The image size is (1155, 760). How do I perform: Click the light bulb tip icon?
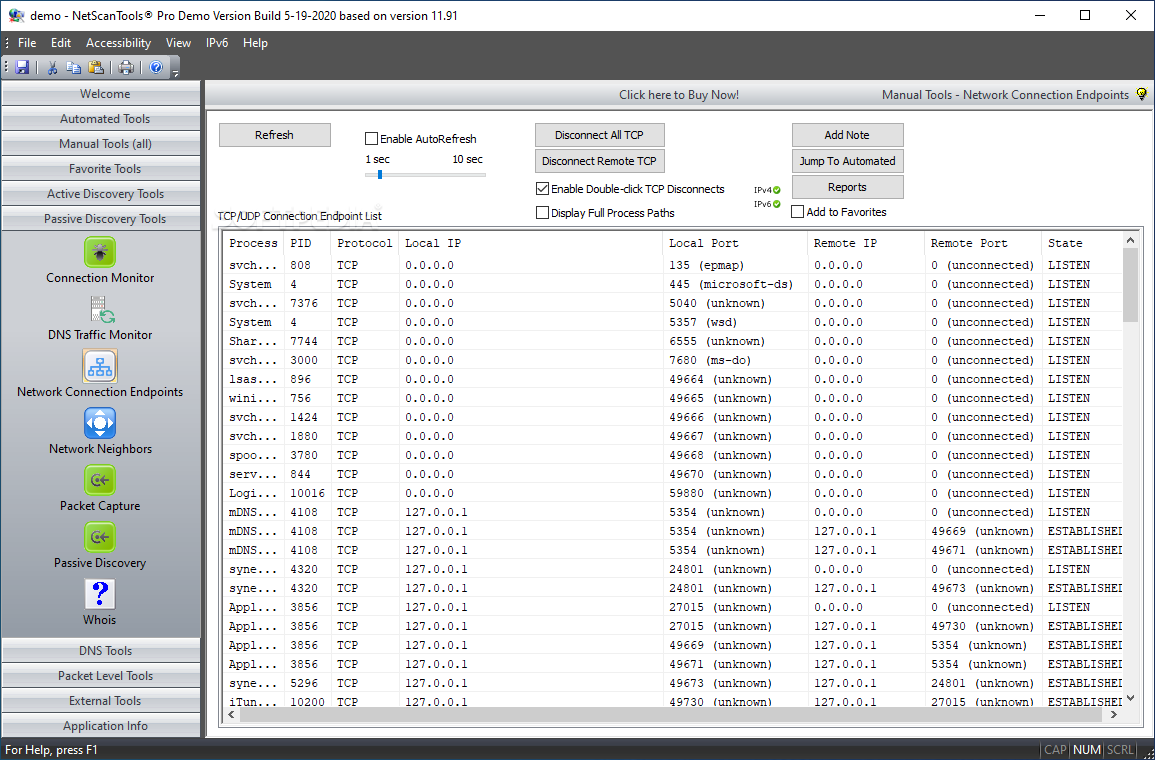(1142, 94)
